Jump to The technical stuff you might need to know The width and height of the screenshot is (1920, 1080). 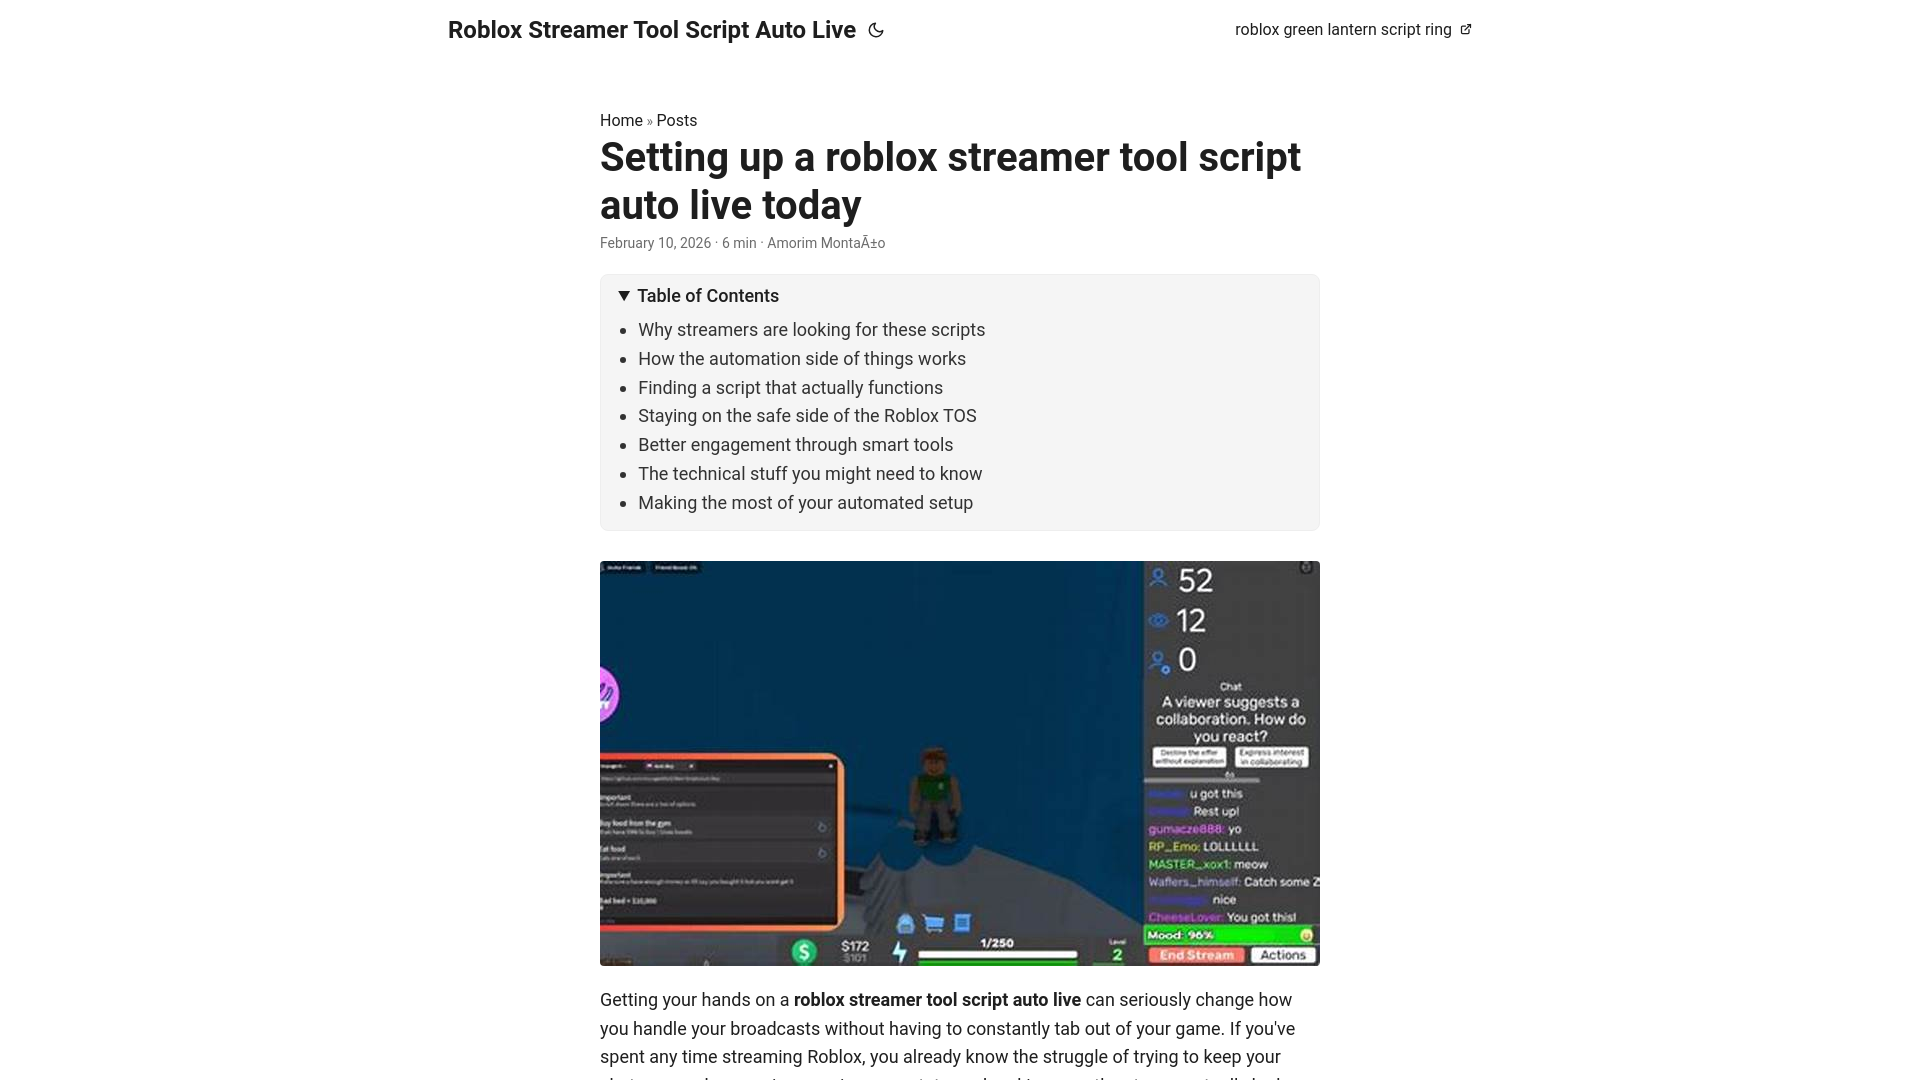[x=810, y=474]
